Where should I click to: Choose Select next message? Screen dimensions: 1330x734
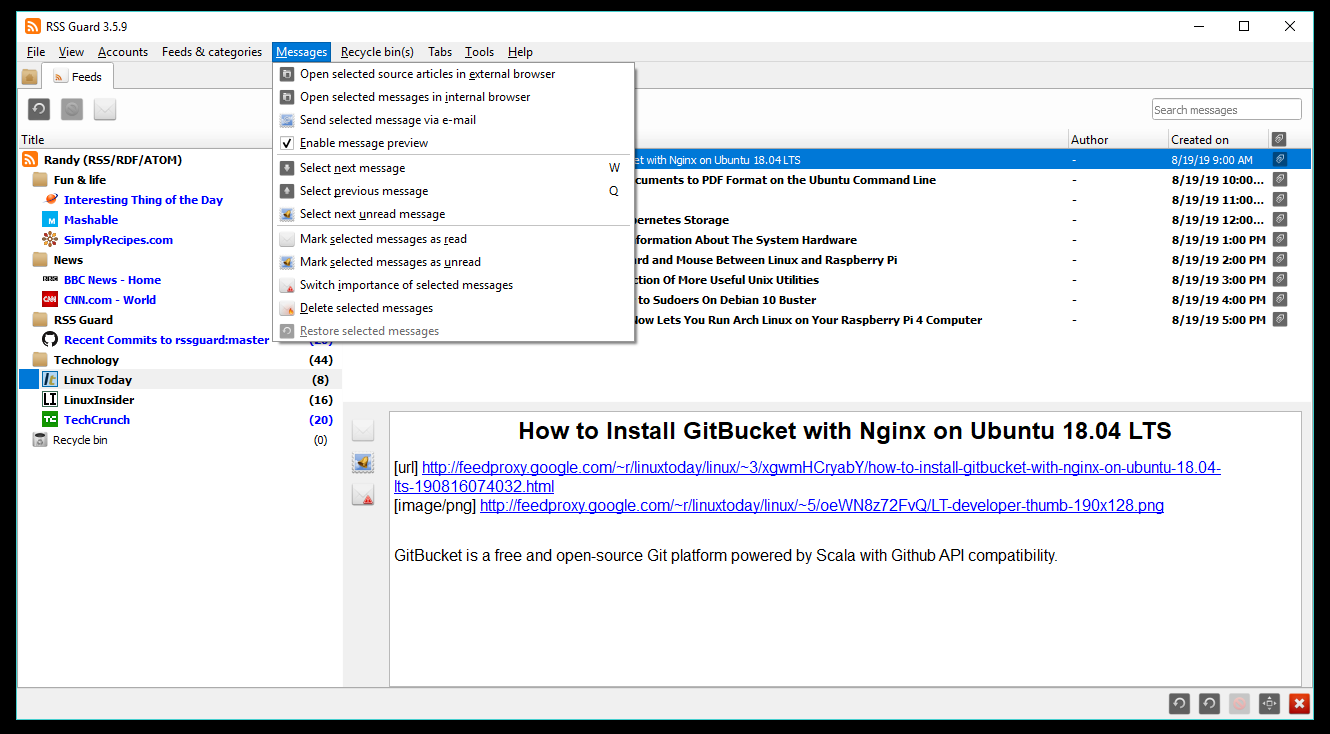pyautogui.click(x=454, y=168)
